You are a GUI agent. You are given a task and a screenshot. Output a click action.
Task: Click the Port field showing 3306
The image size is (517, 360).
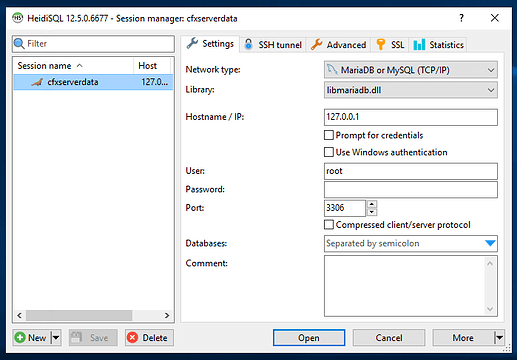[x=345, y=208]
